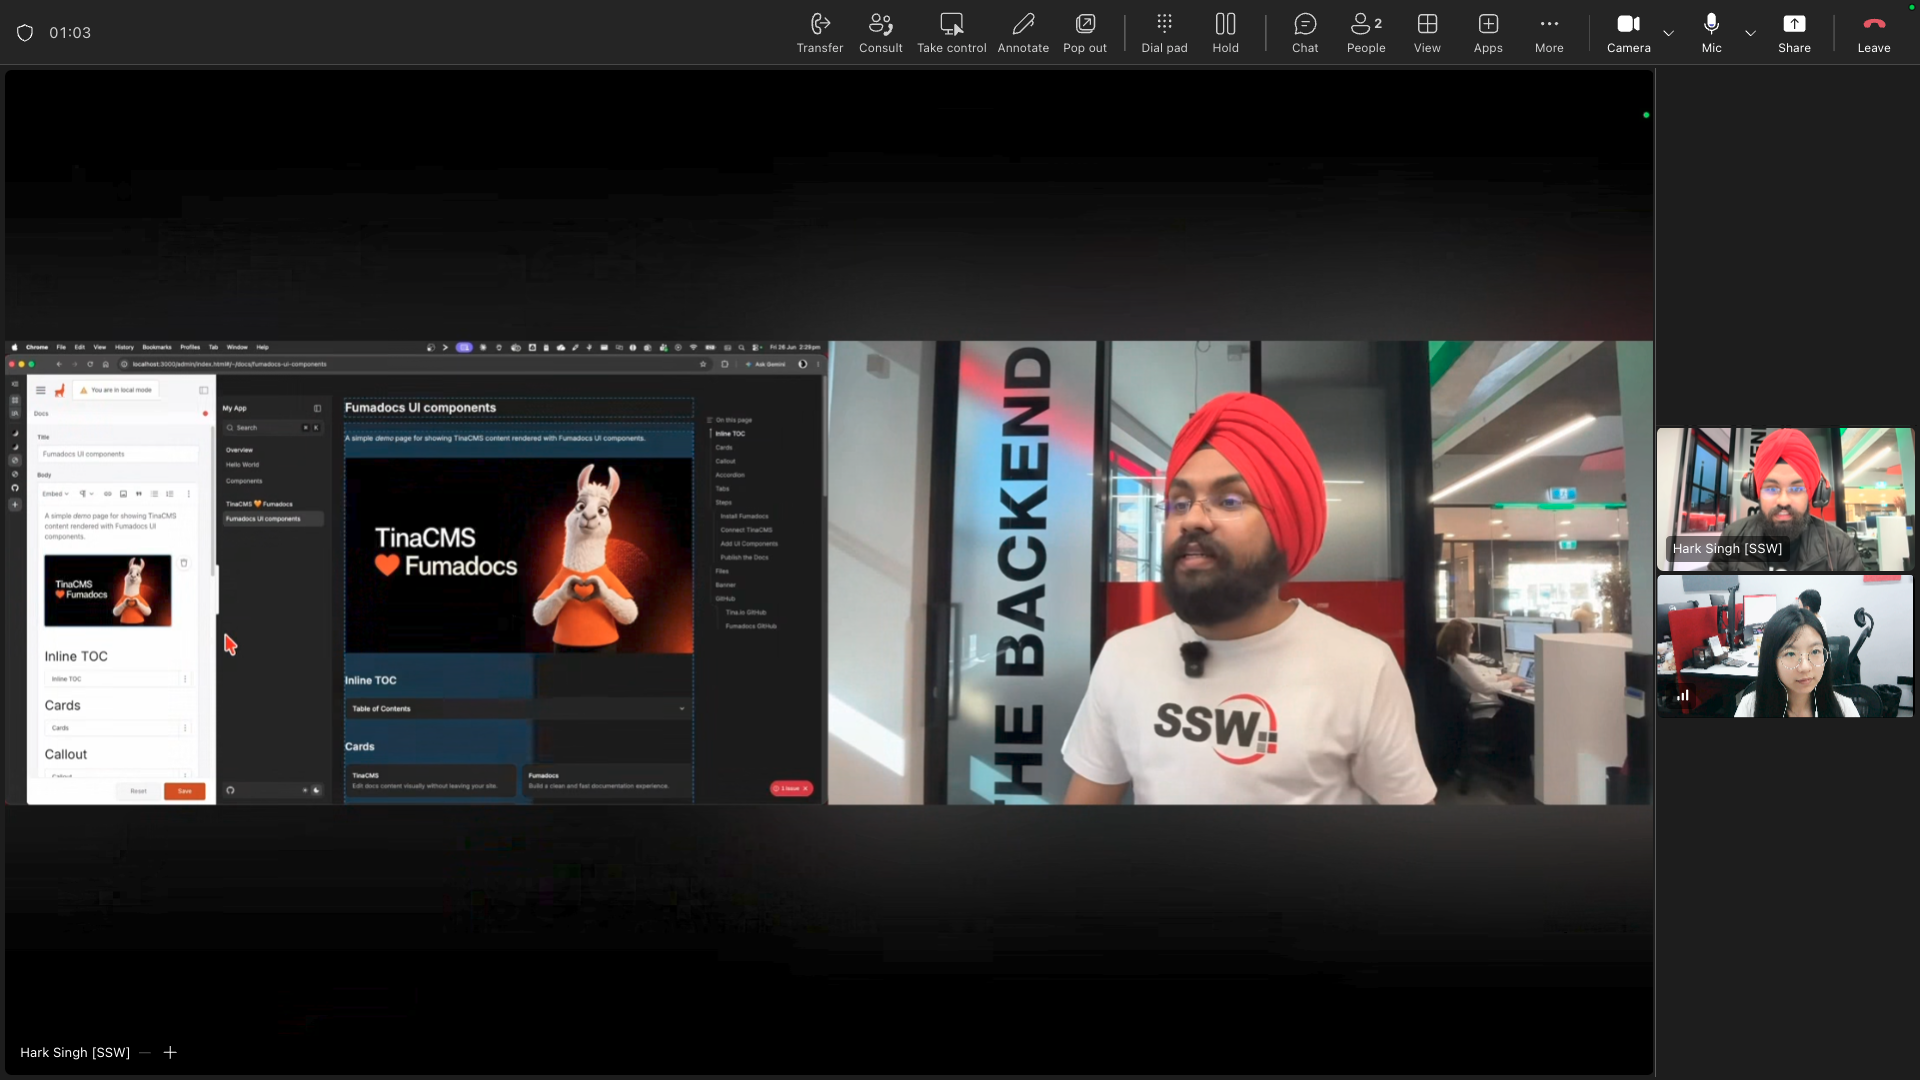The width and height of the screenshot is (1920, 1080).
Task: Open the paragraph style dropdown in shared editor
Action: tap(85, 494)
